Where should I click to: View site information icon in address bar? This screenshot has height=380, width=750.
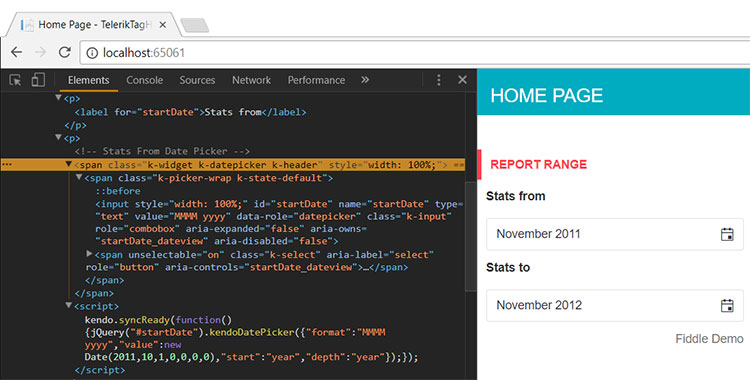point(92,53)
